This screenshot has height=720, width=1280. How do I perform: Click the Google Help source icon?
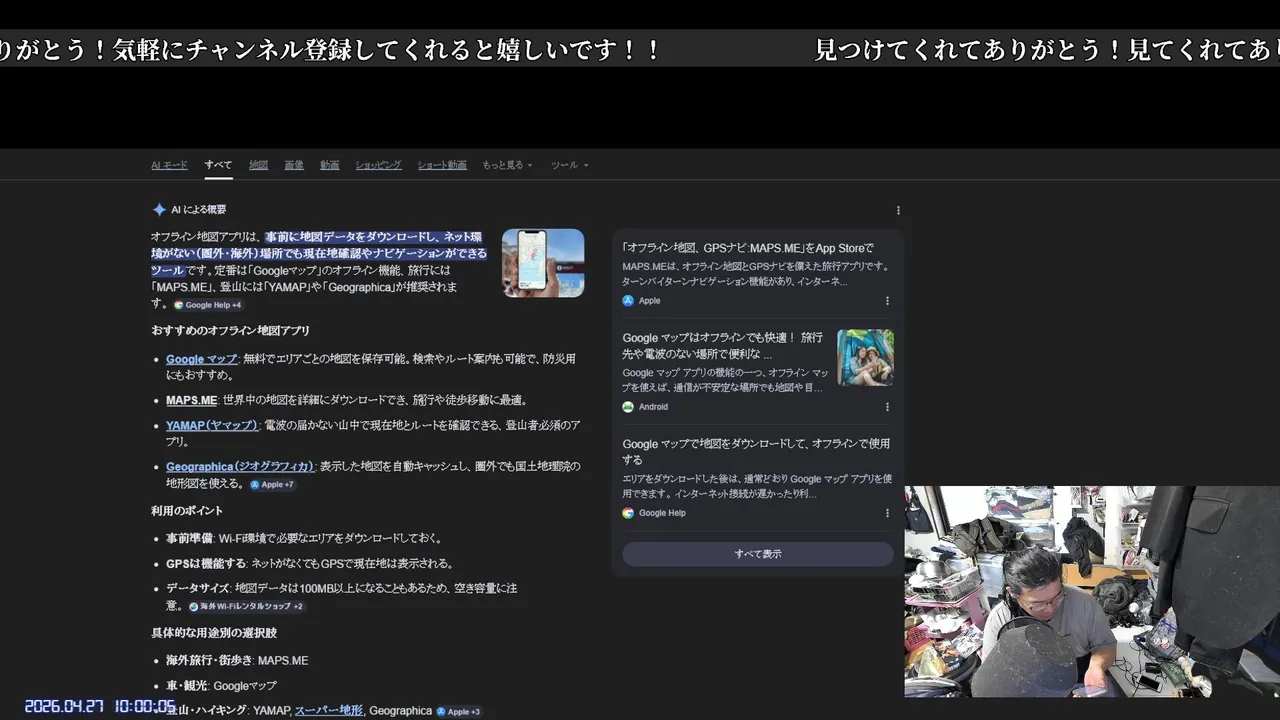[x=628, y=513]
